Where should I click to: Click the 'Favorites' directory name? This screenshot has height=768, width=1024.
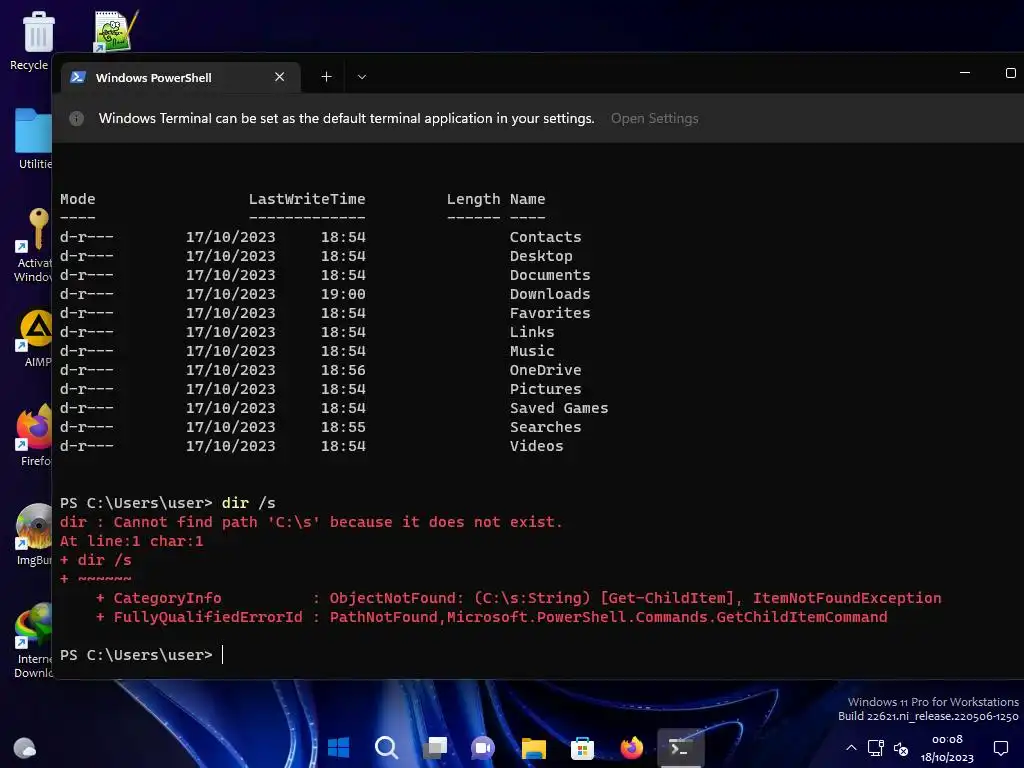550,313
